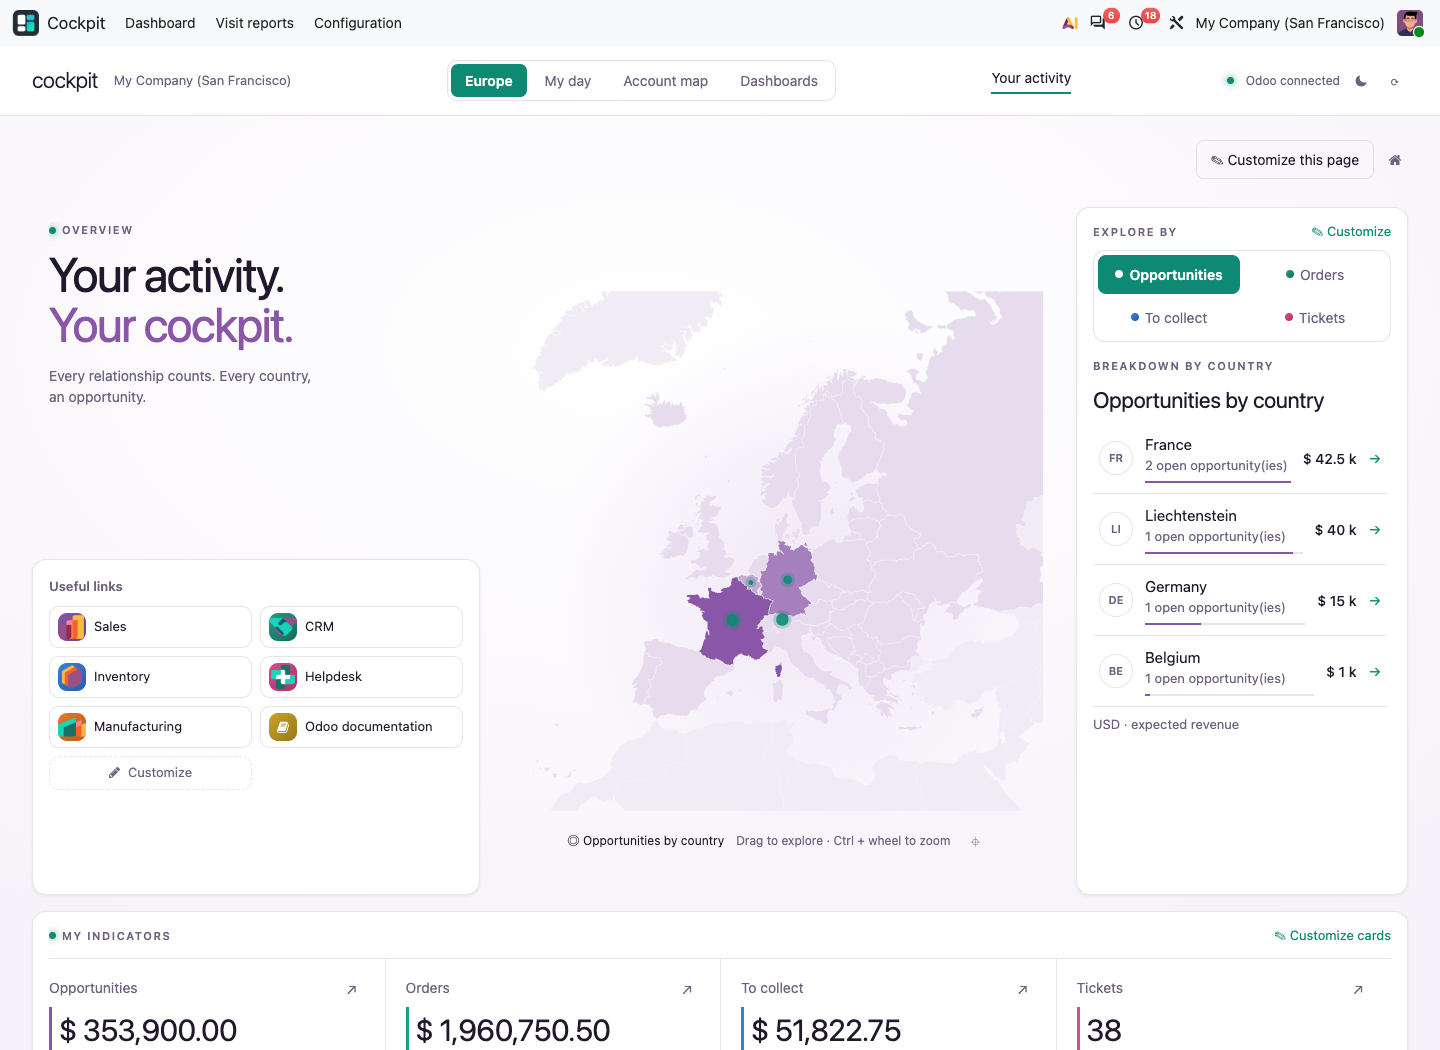This screenshot has height=1050, width=1440.
Task: Open the Manufacturing app link
Action: 150,727
